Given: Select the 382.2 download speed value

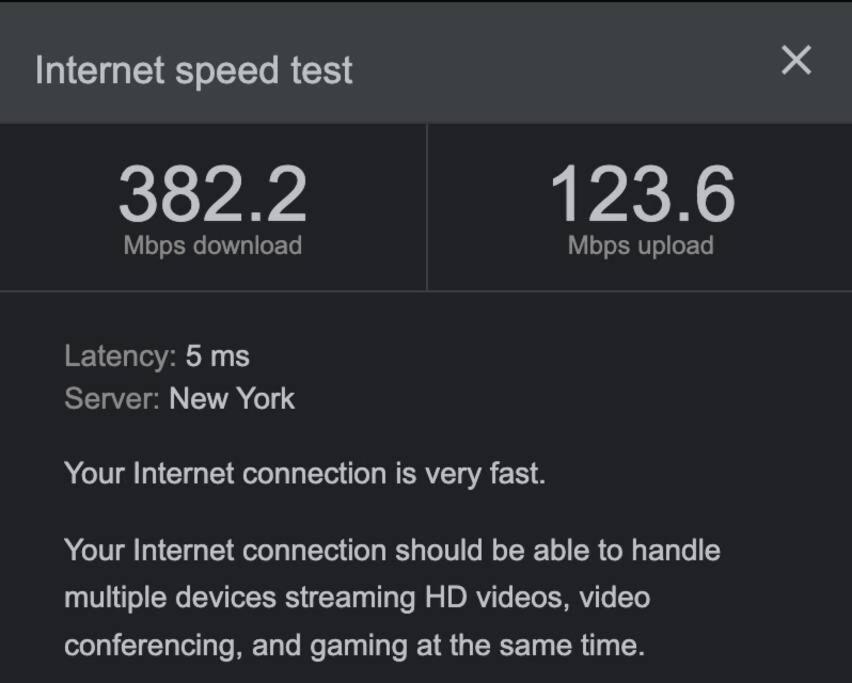Looking at the screenshot, I should point(212,194).
